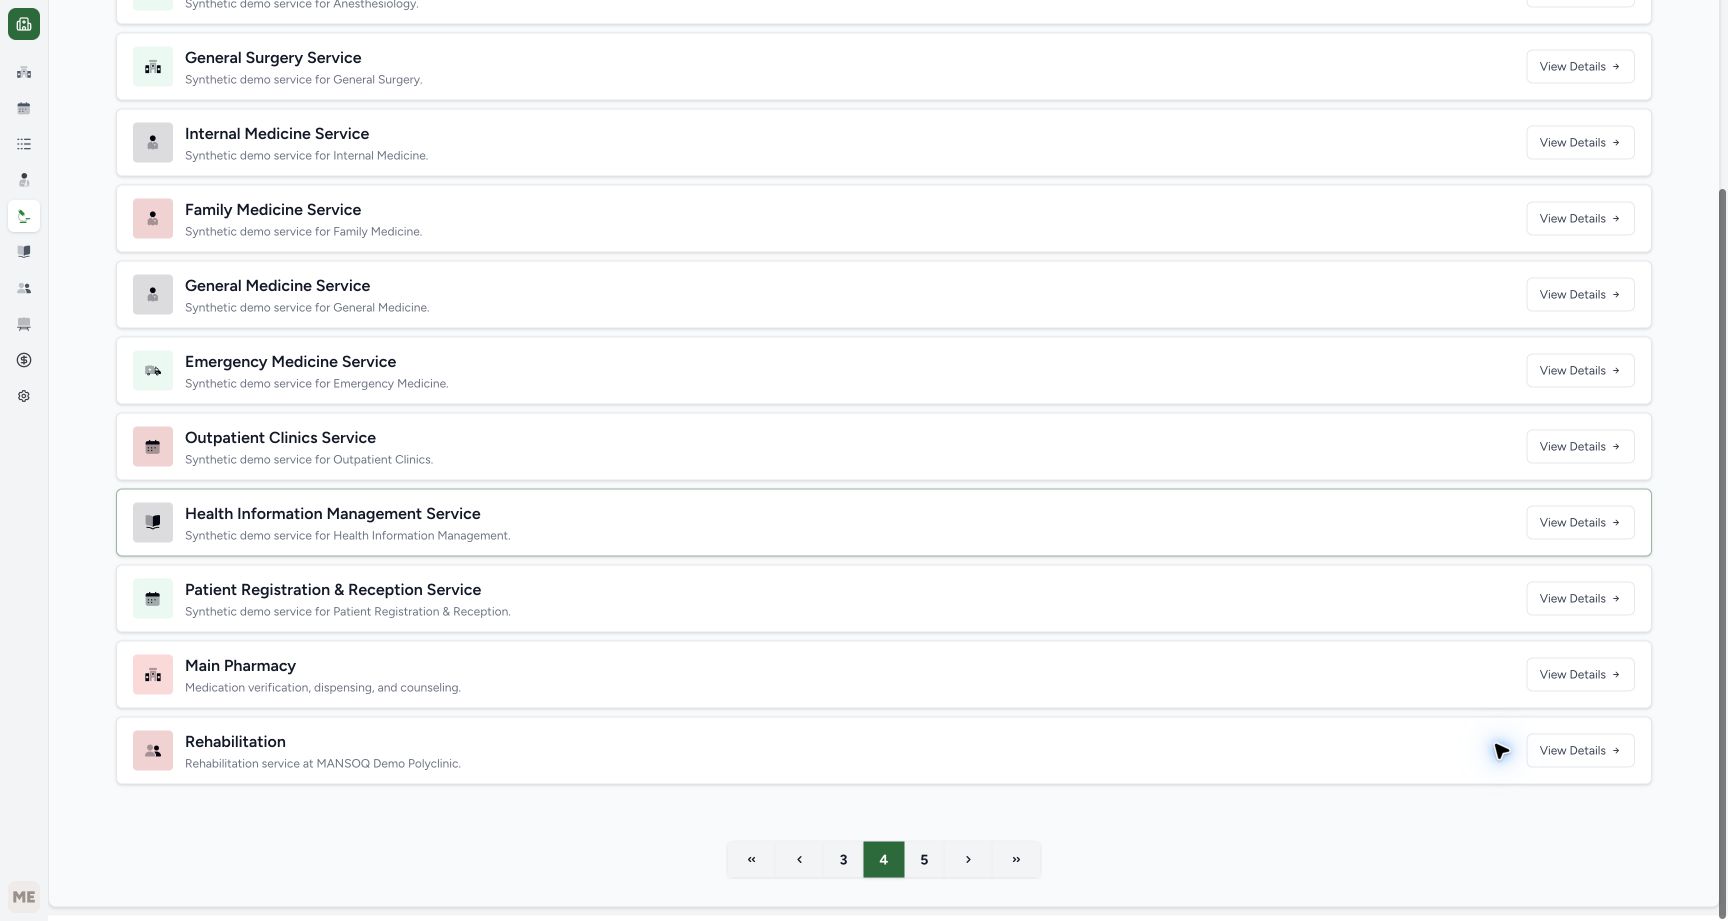View details for Emergency Medicine Service
The height and width of the screenshot is (921, 1728).
click(1580, 371)
